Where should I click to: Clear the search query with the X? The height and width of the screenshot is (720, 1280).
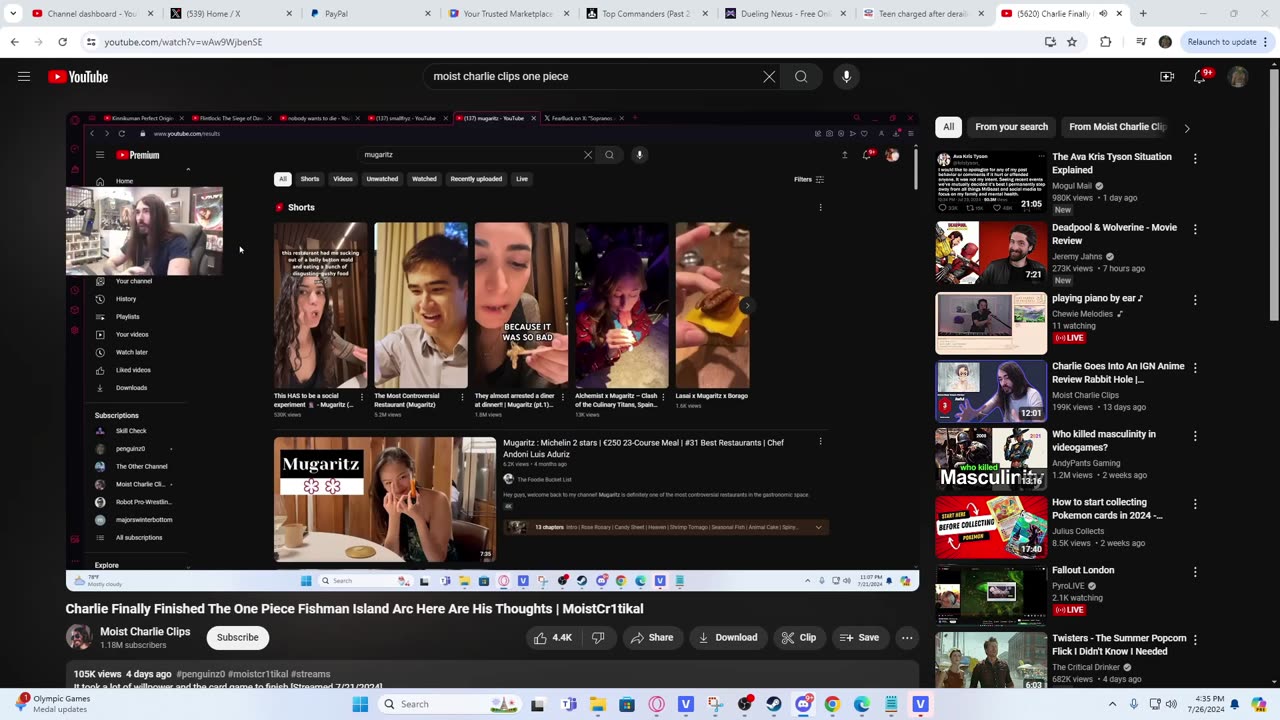[769, 77]
